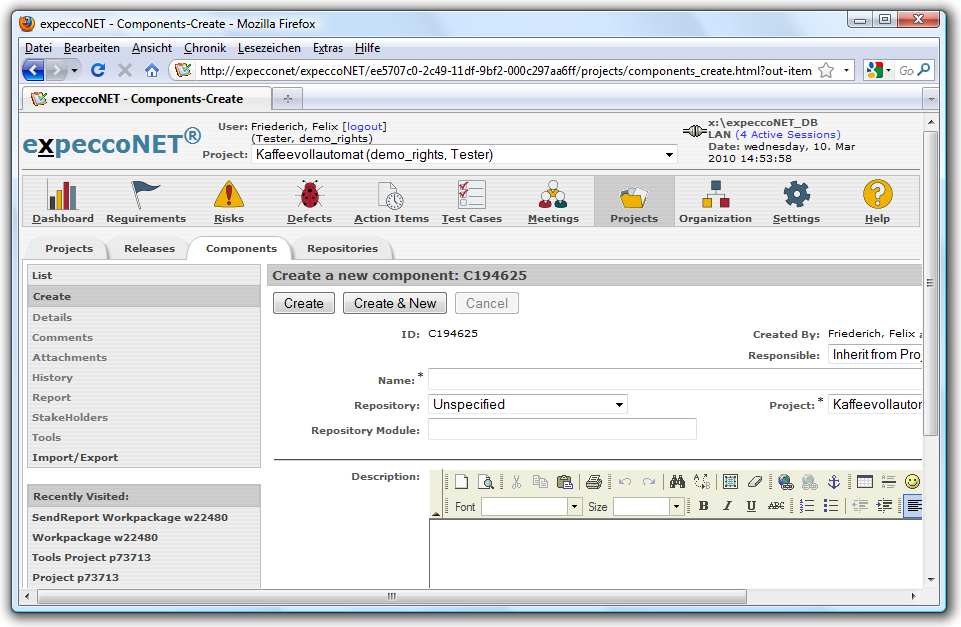The image size is (961, 627).
Task: Toggle underline formatting in description editor
Action: (x=751, y=507)
